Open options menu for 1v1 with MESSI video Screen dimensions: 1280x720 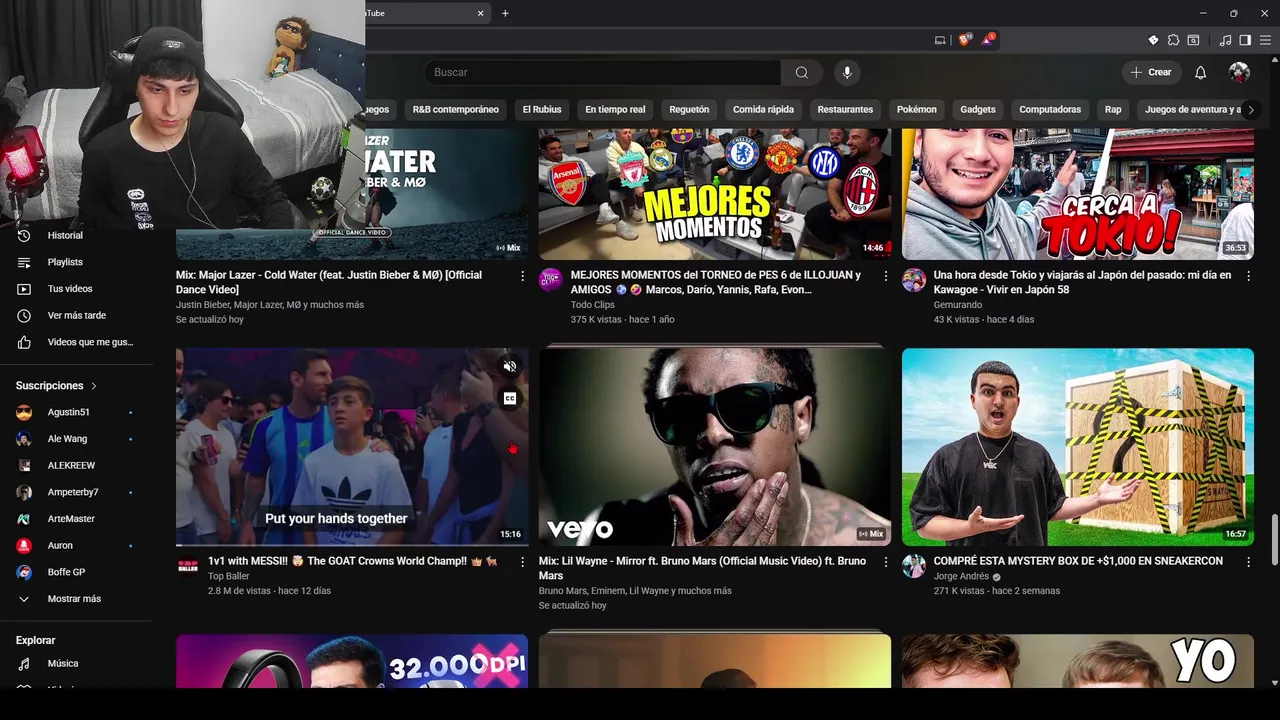coord(522,562)
